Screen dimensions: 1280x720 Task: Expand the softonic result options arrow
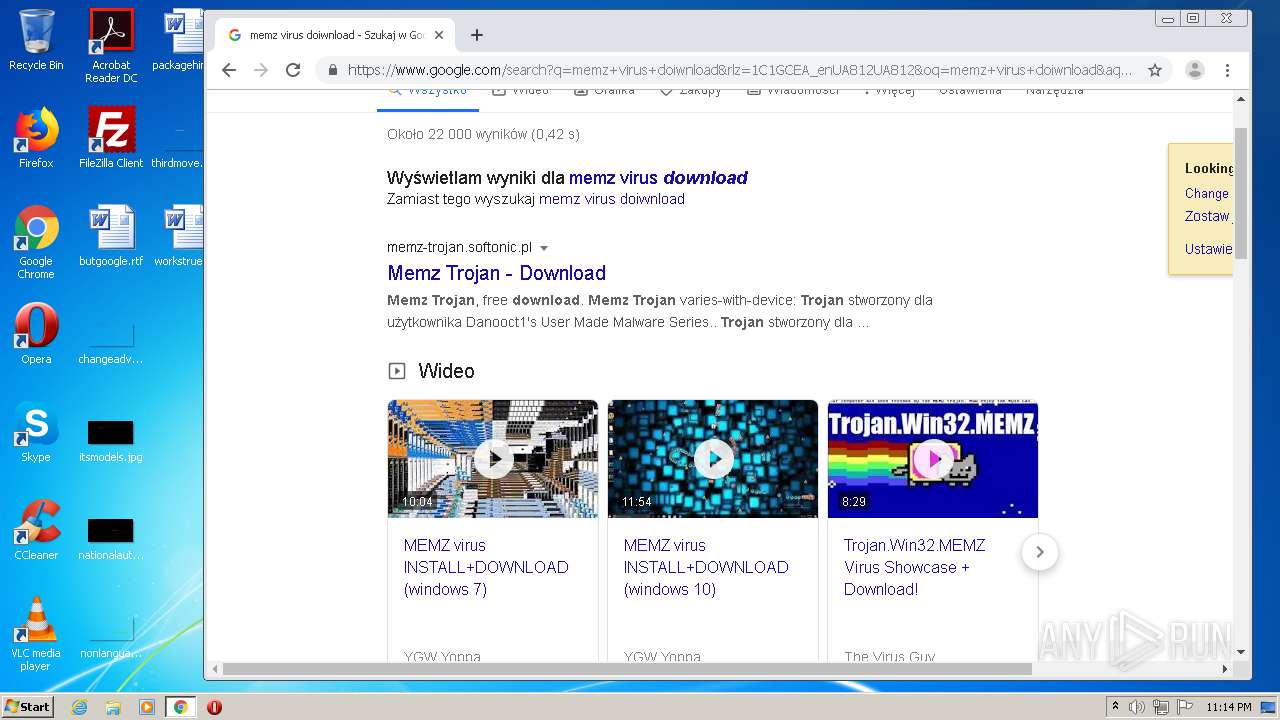(544, 248)
